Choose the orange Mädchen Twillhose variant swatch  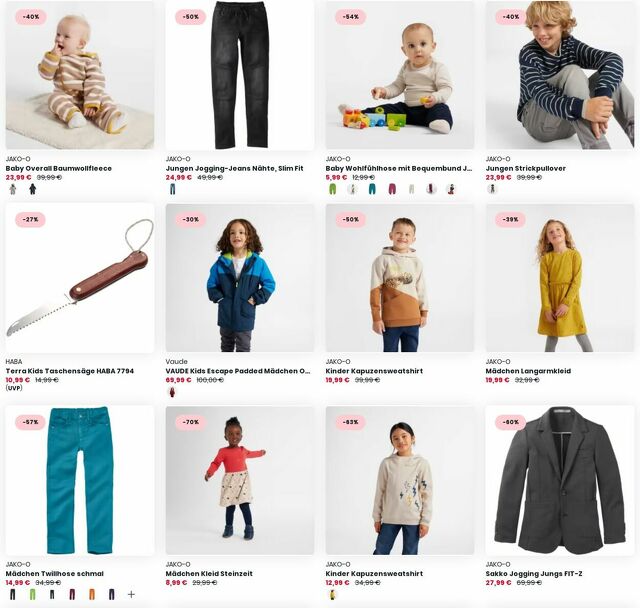tap(92, 595)
